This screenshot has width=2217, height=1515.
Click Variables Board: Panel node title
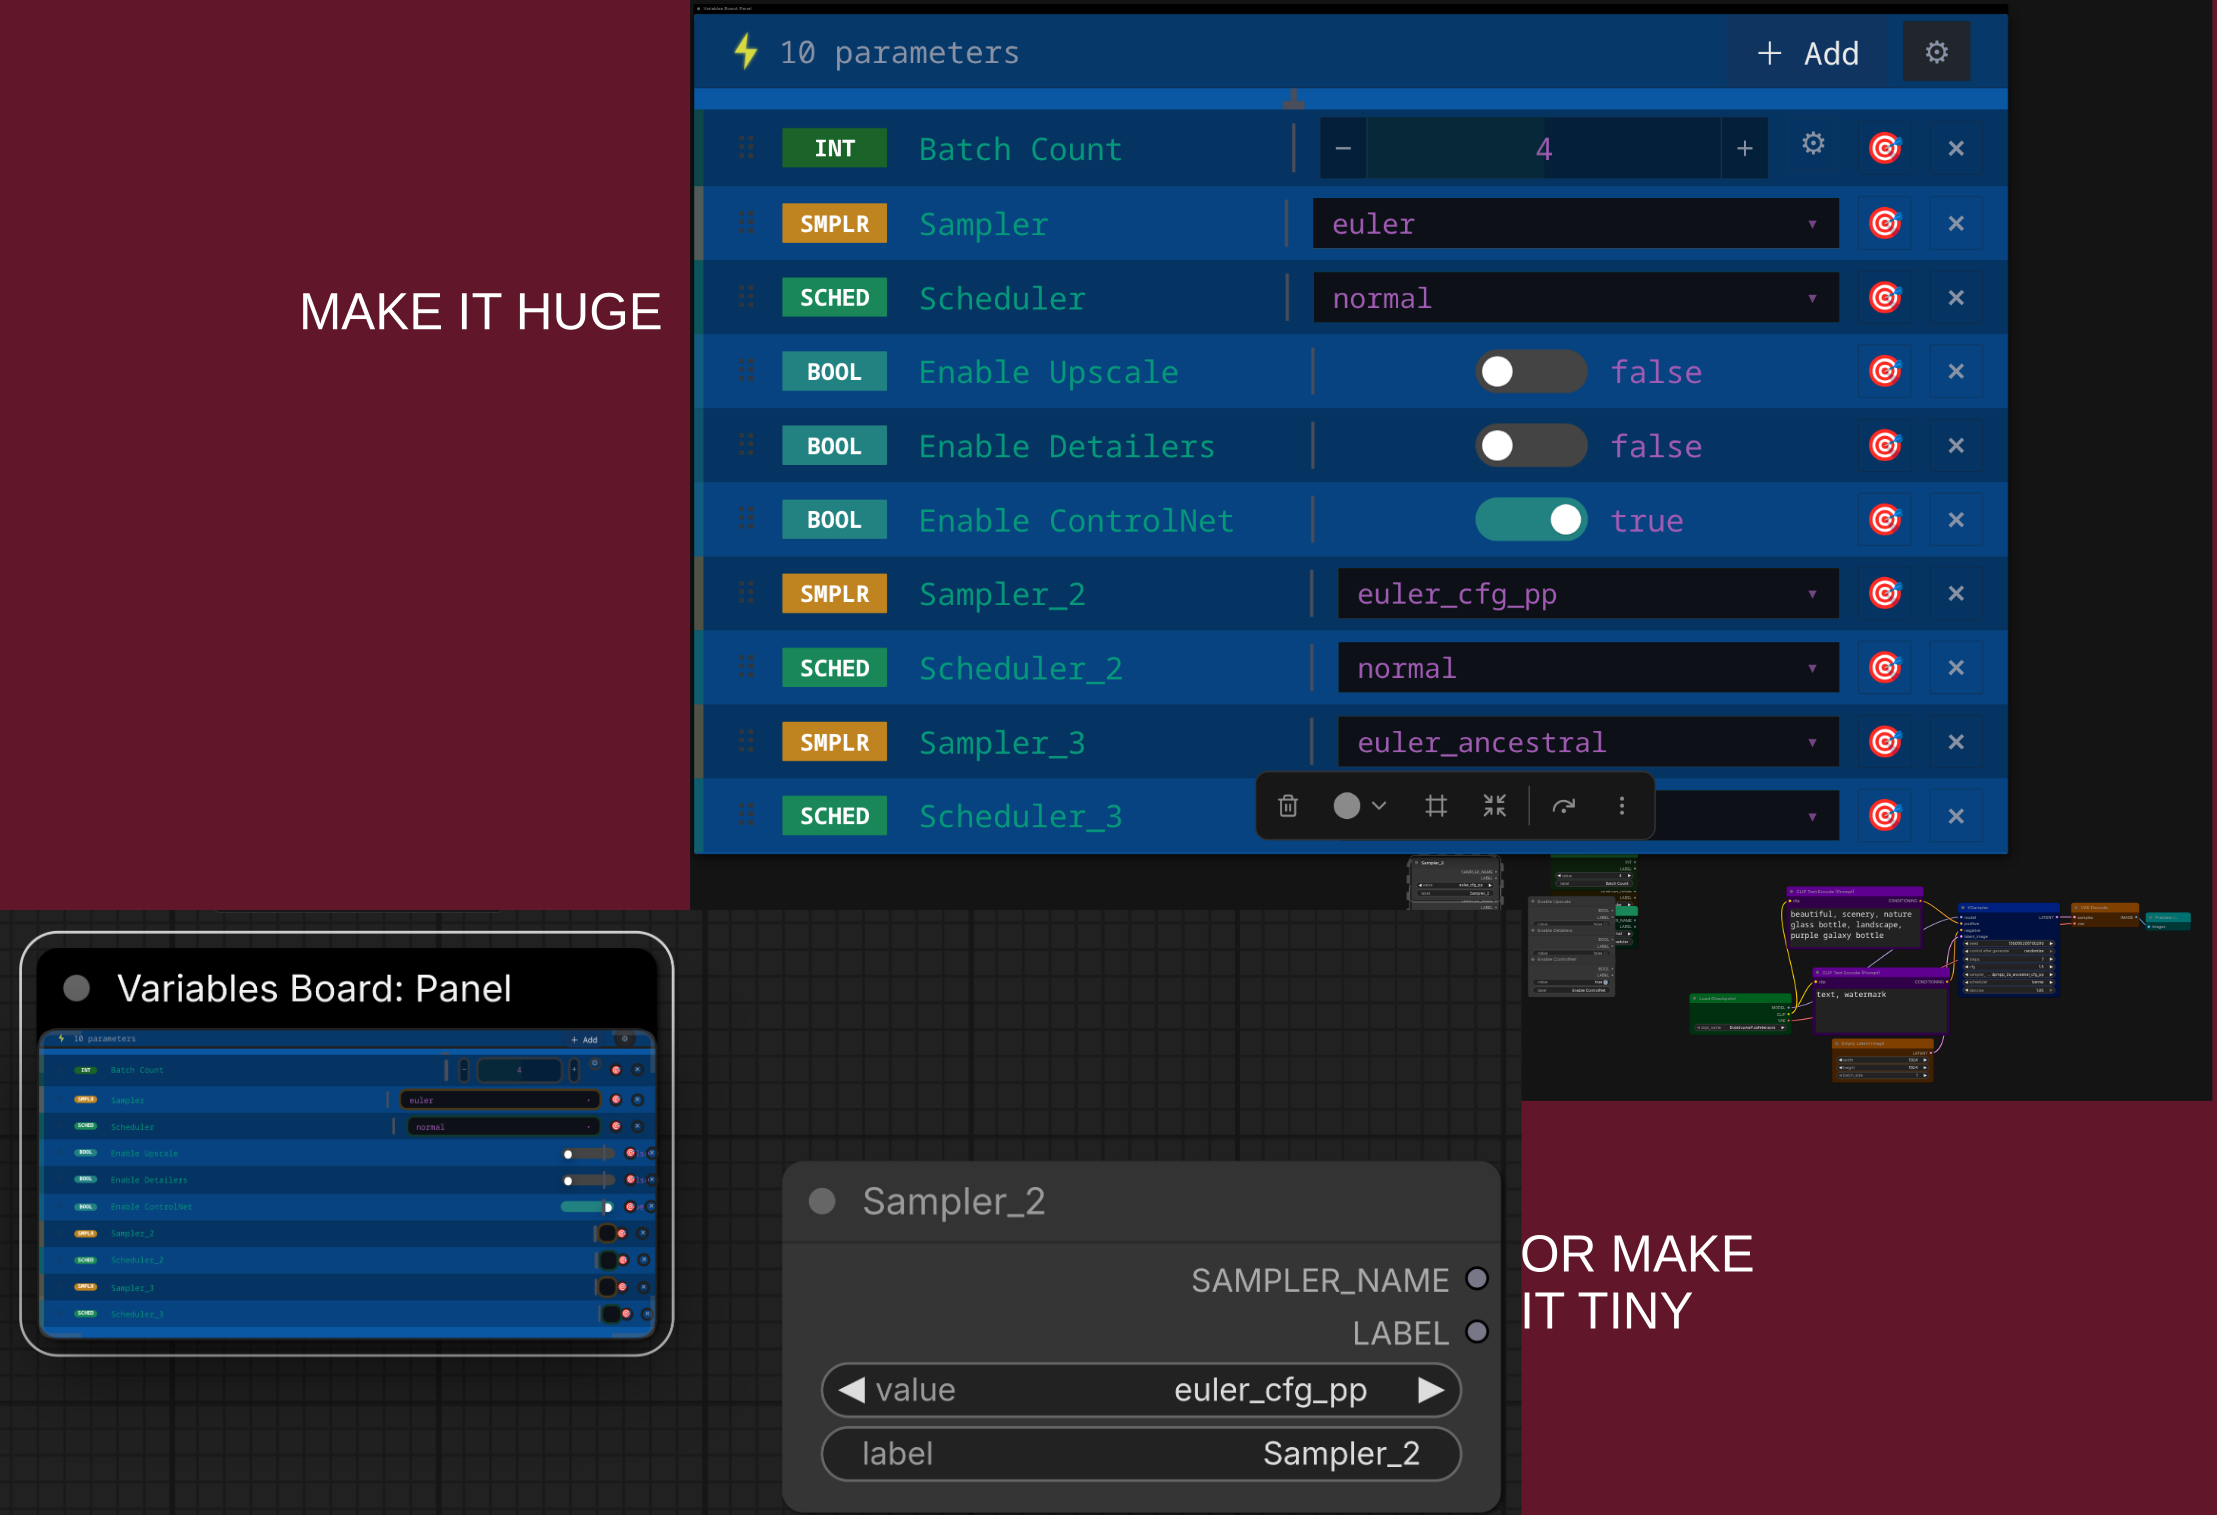point(314,988)
